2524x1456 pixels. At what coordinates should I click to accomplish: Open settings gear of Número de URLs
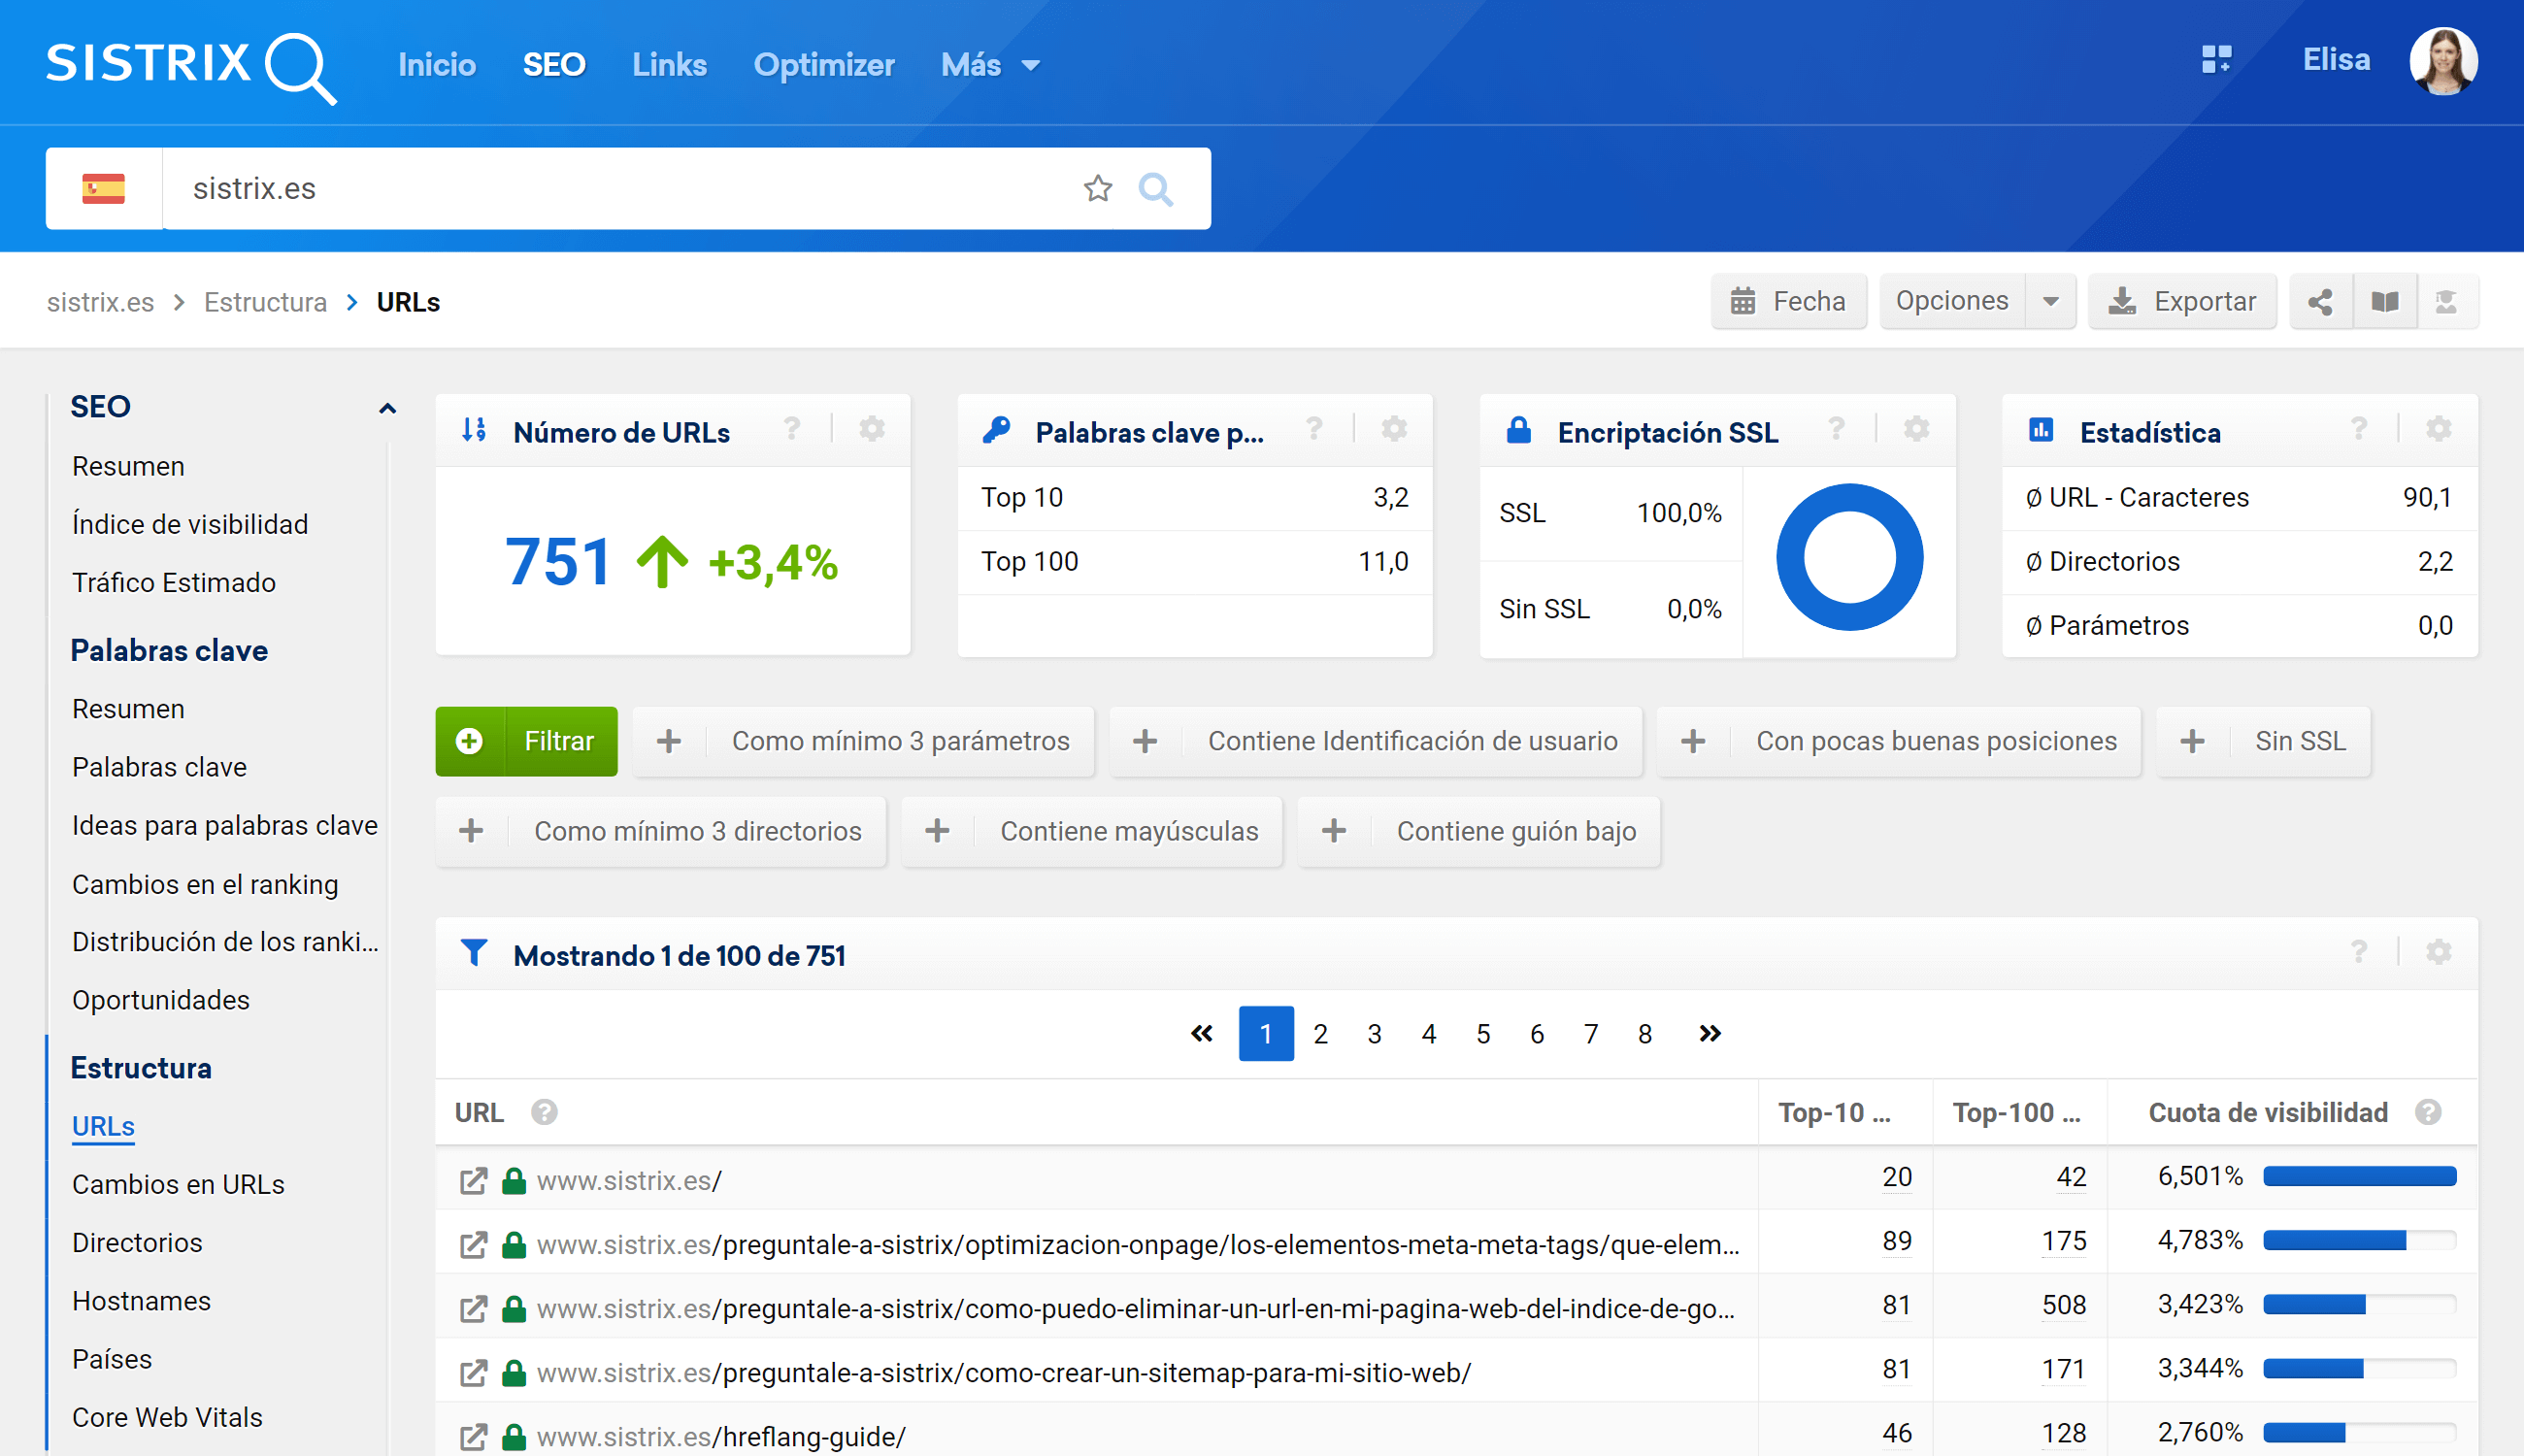click(872, 430)
